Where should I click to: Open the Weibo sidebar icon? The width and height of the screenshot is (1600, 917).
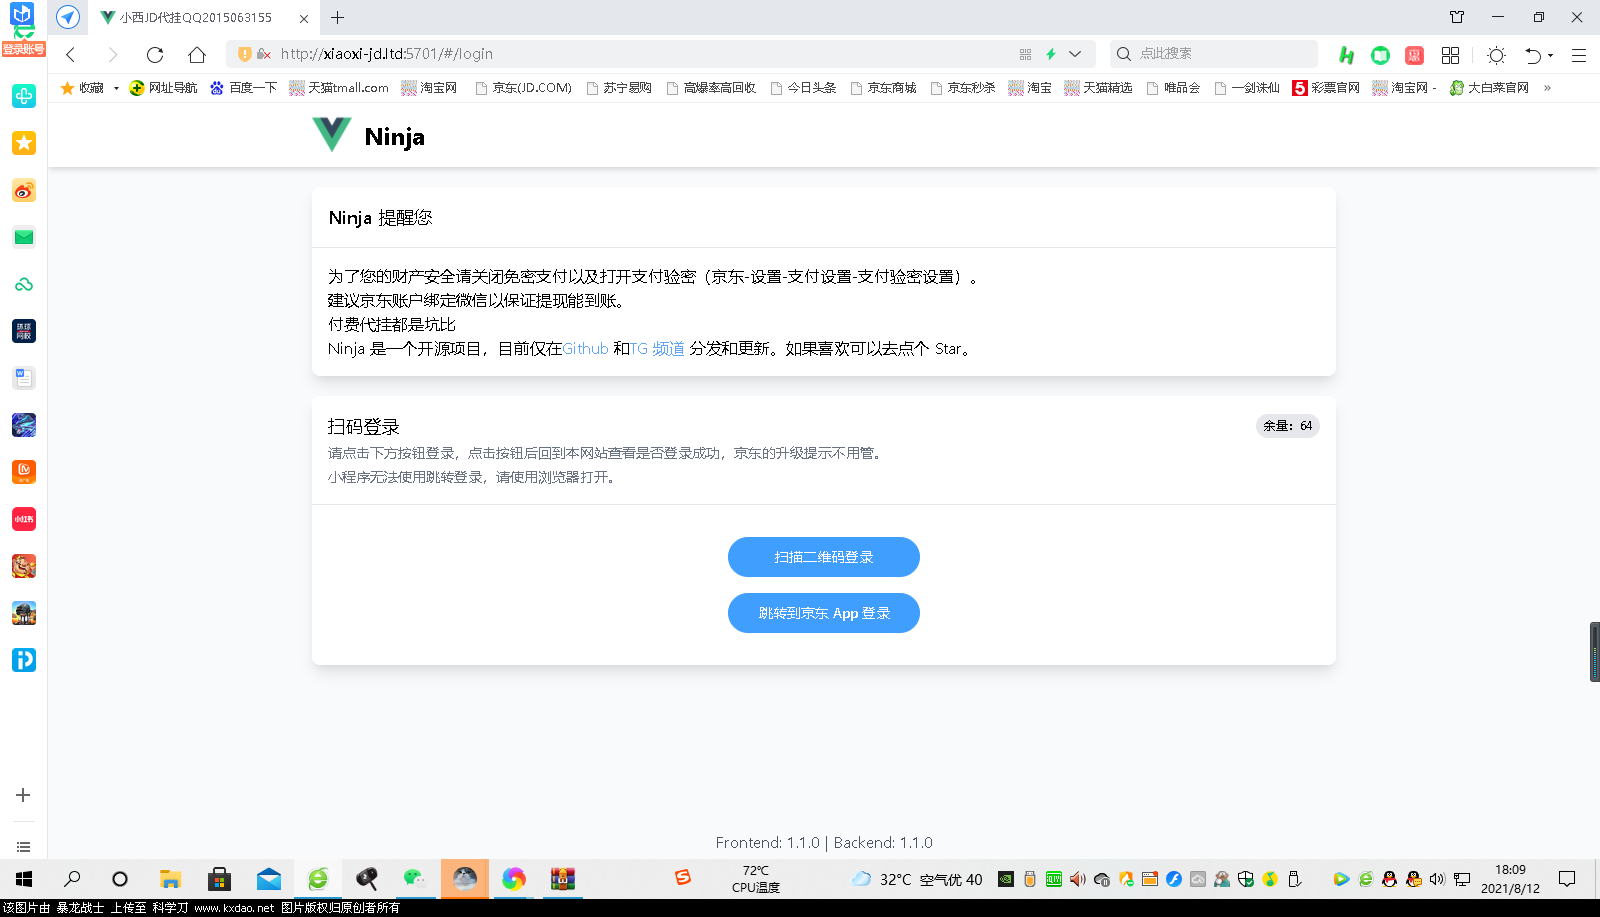pos(24,190)
